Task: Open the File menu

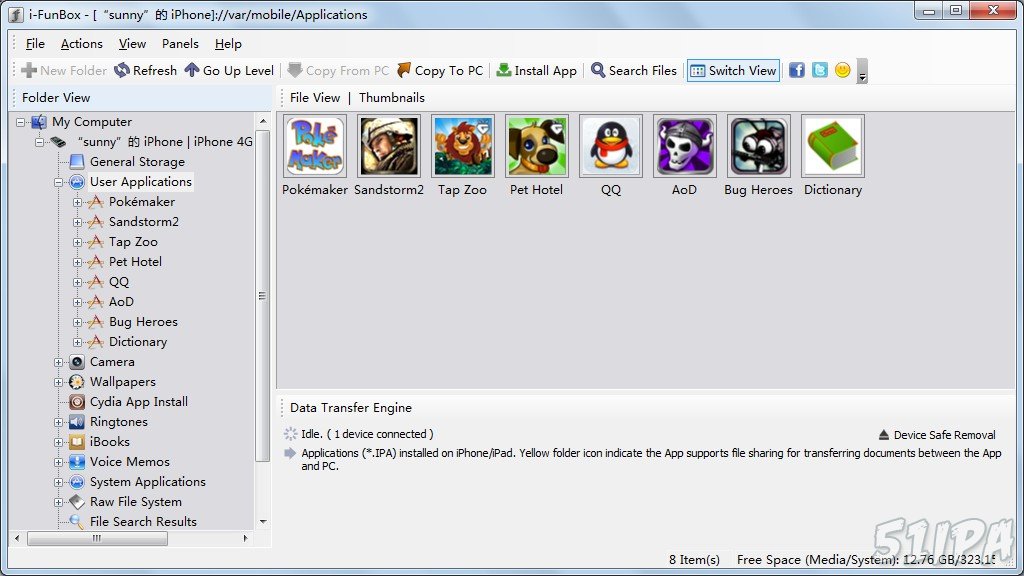Action: 35,44
